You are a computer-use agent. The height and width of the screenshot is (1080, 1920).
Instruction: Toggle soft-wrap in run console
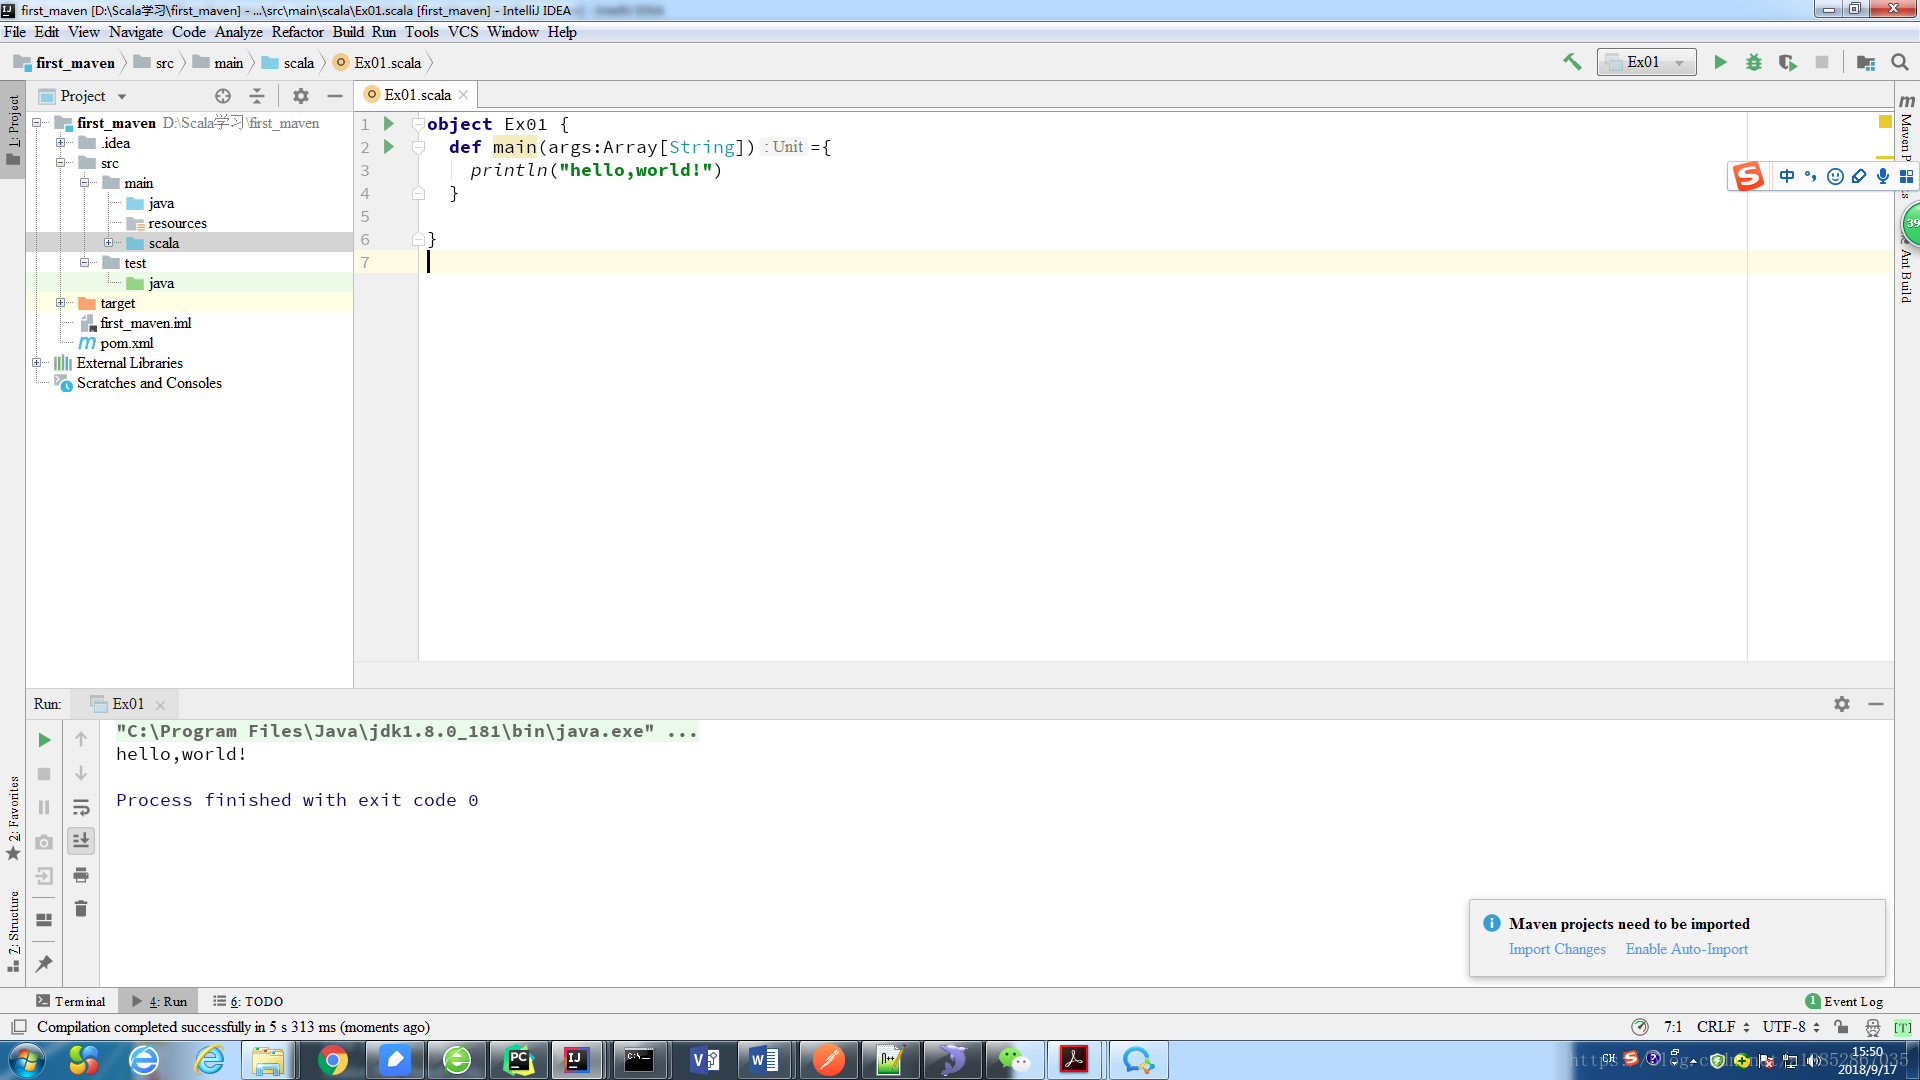tap(81, 807)
